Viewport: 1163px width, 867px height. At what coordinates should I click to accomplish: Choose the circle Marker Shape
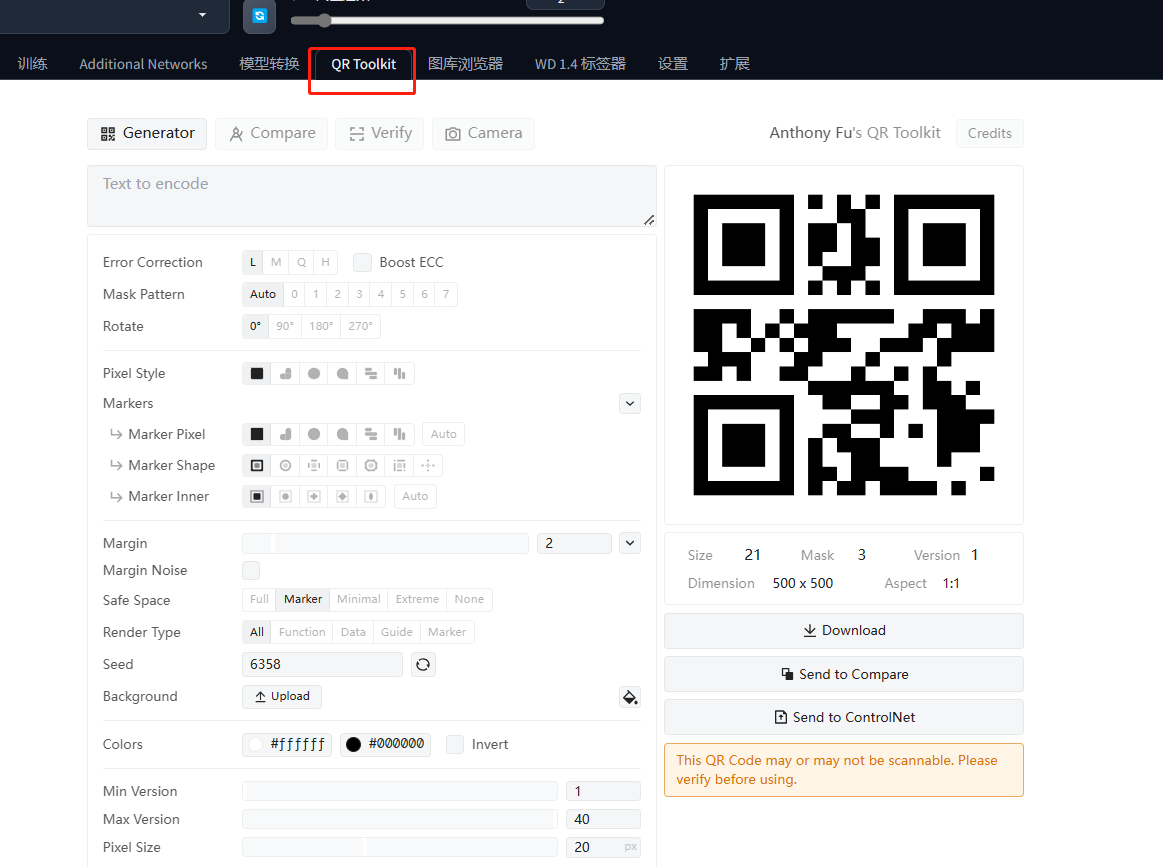click(x=286, y=466)
